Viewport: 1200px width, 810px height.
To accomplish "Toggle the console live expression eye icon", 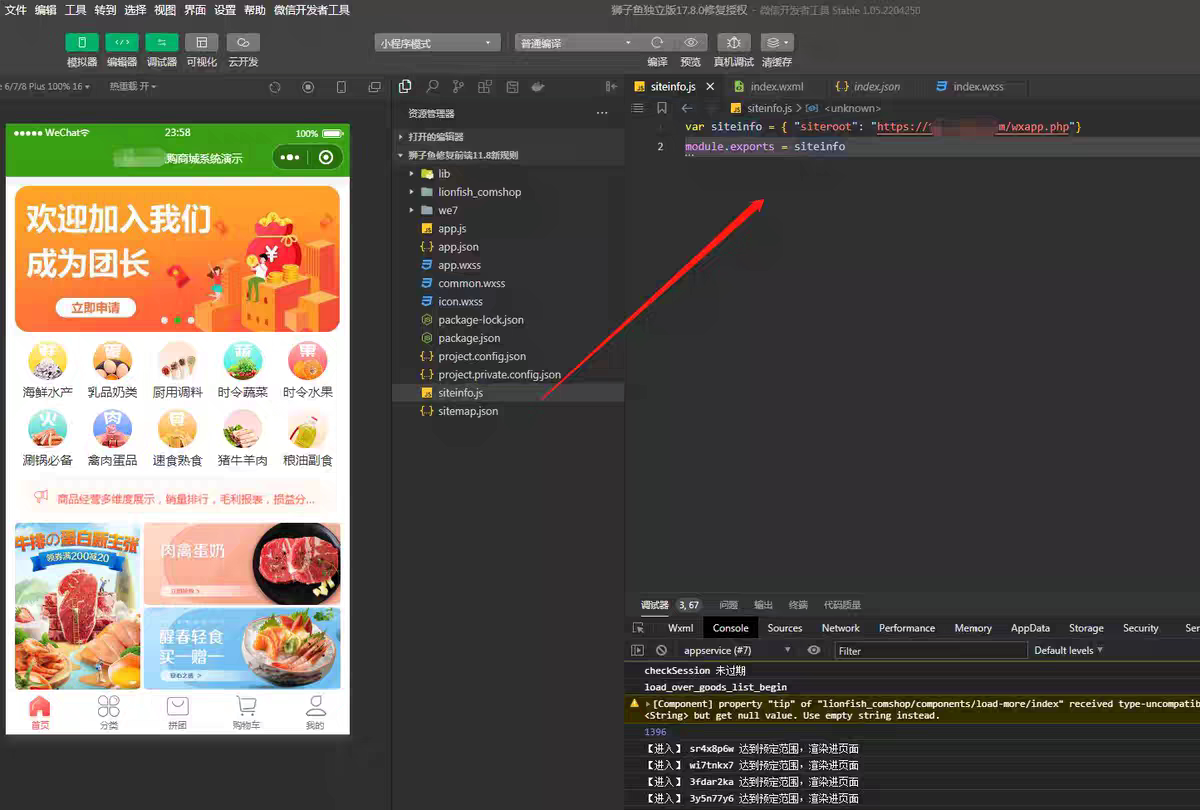I will click(x=814, y=650).
